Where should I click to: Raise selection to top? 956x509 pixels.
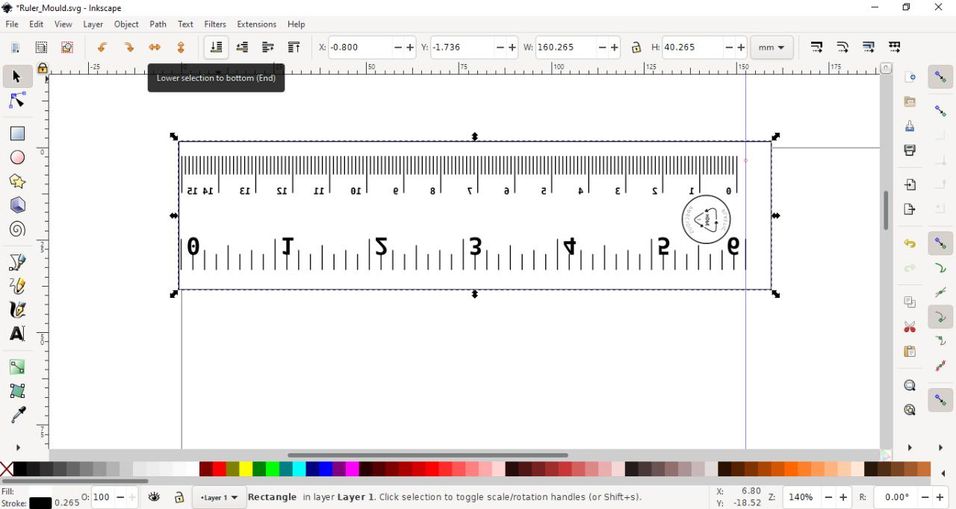click(294, 47)
